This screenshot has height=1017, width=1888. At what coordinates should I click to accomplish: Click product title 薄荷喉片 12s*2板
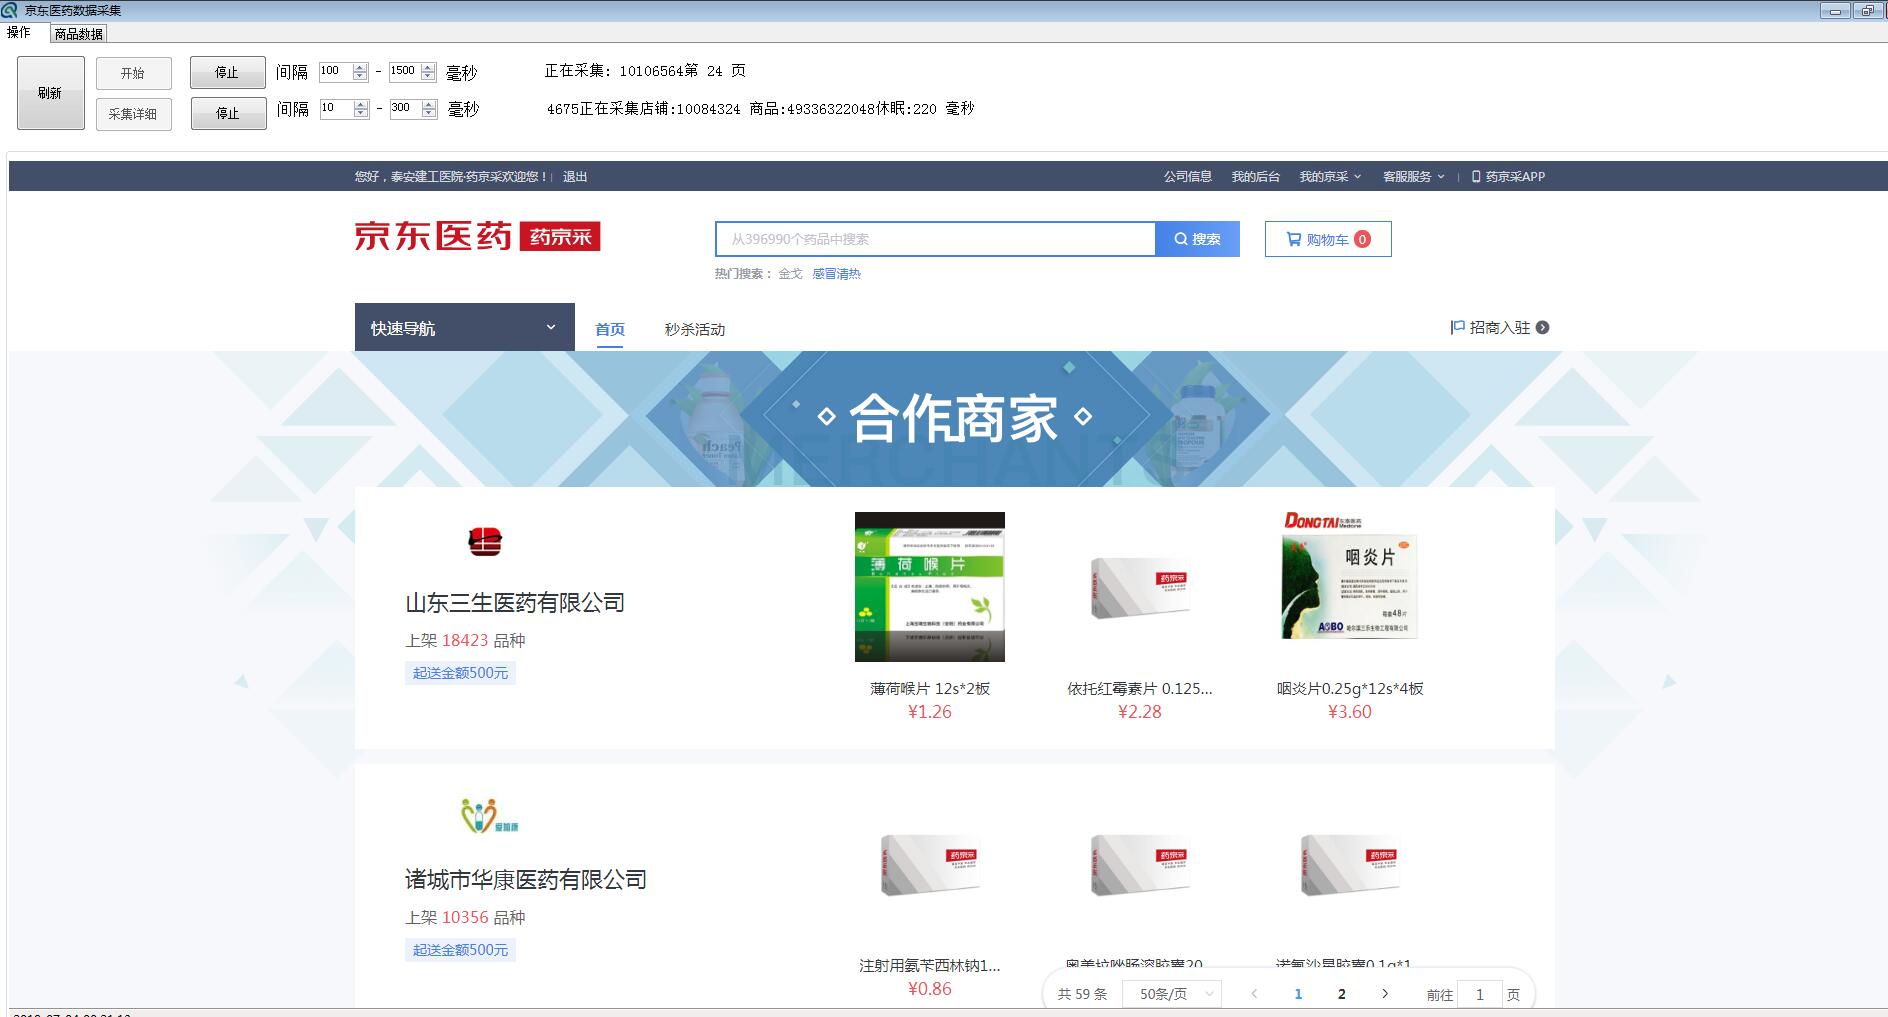pyautogui.click(x=930, y=688)
